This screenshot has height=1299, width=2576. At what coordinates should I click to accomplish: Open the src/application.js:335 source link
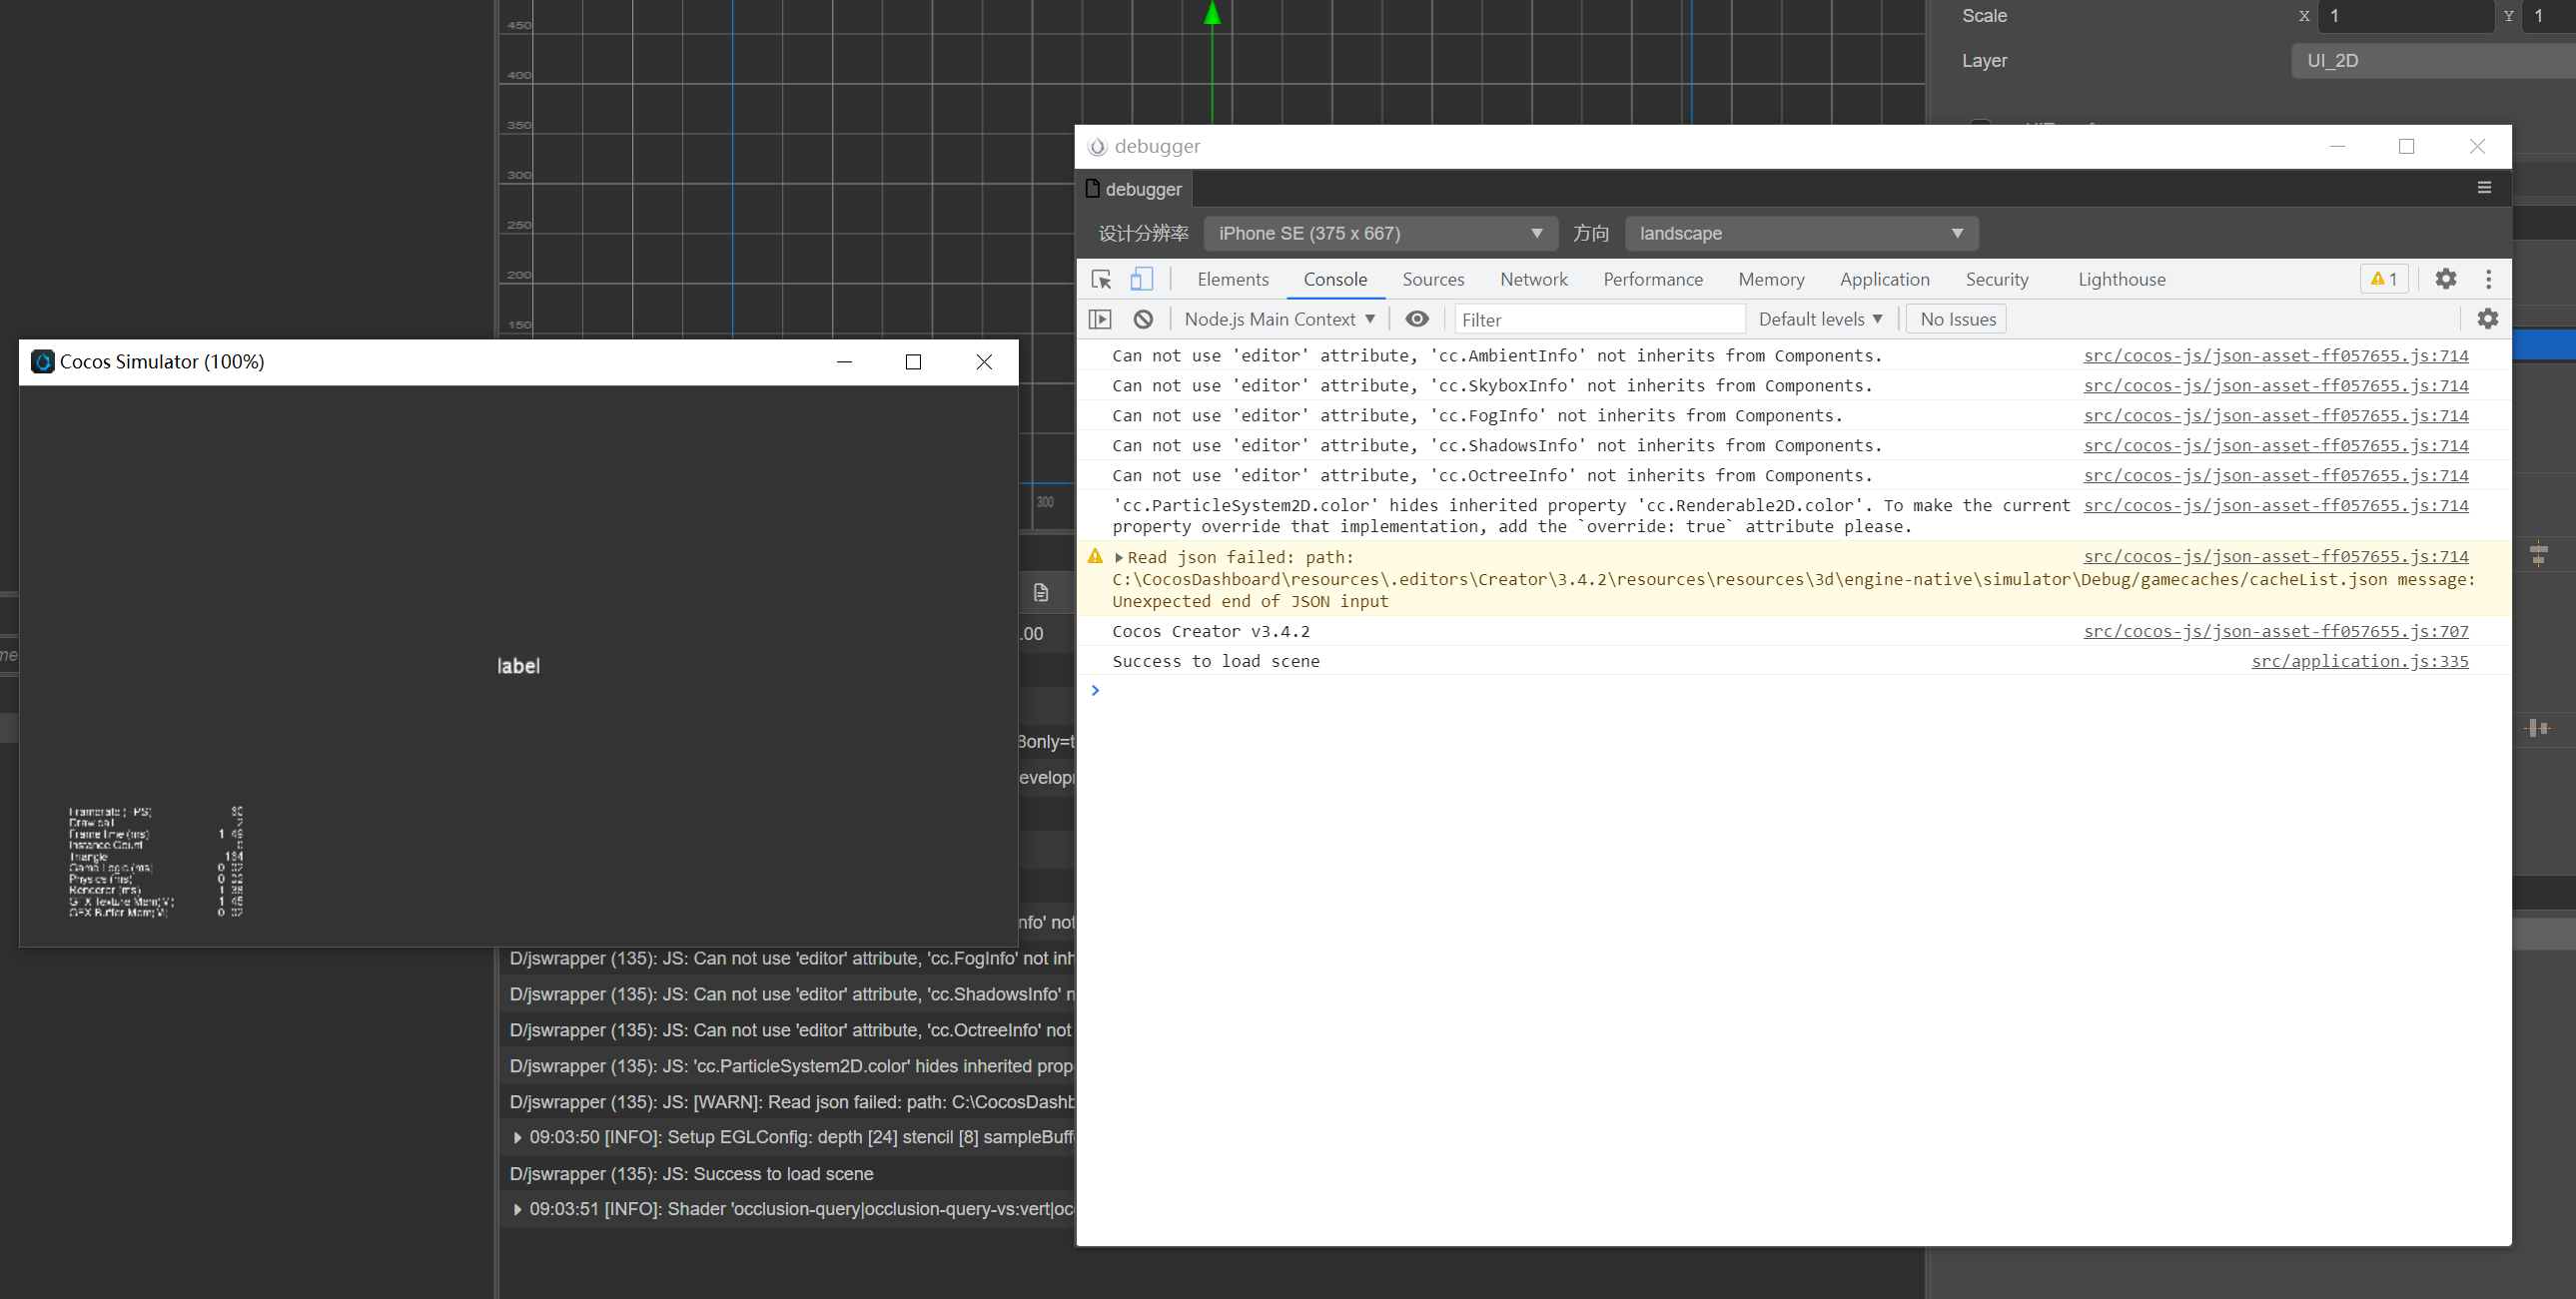pyautogui.click(x=2359, y=661)
